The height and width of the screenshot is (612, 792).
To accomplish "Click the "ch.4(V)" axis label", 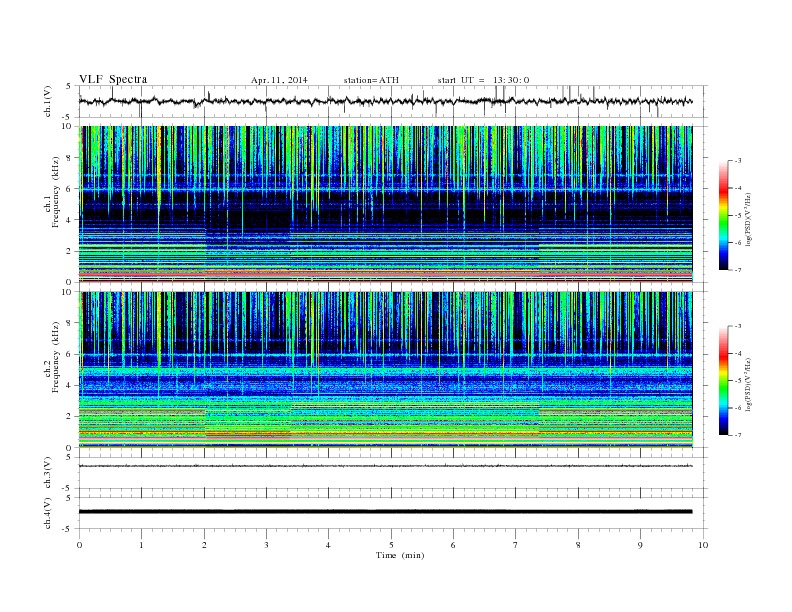I will coord(48,513).
